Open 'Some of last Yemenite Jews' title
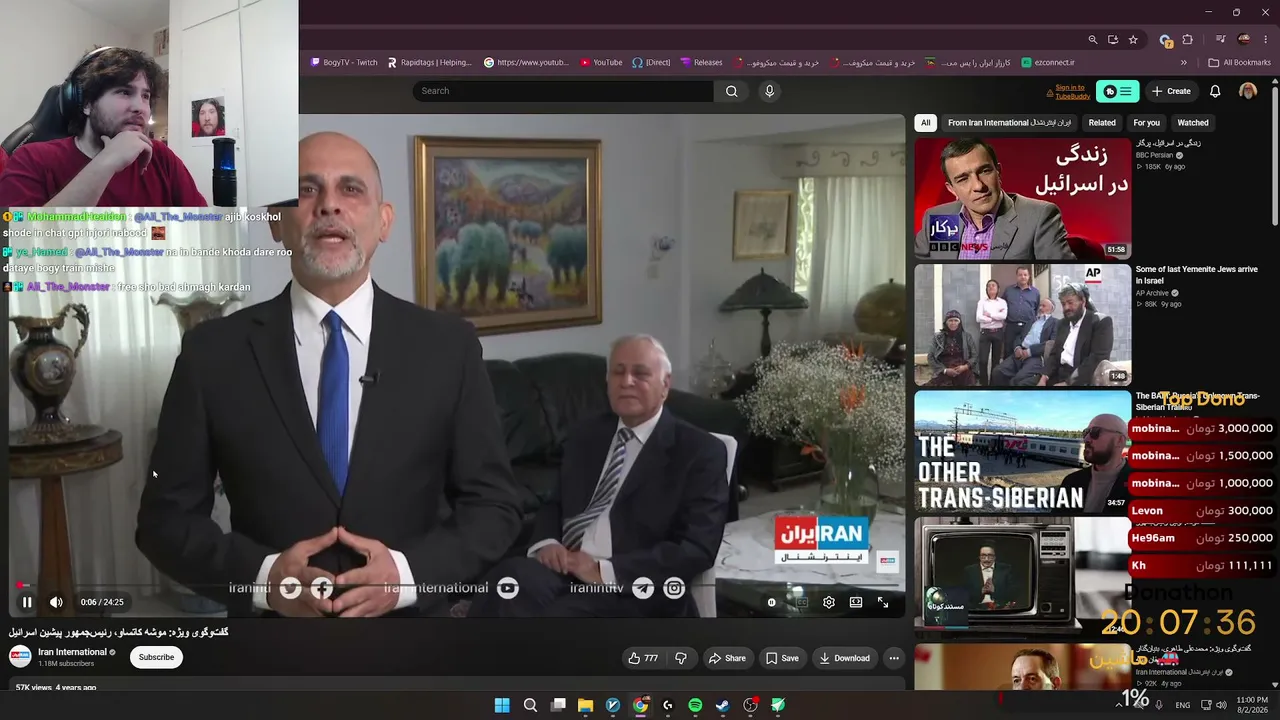Viewport: 1280px width, 720px height. pyautogui.click(x=1197, y=275)
